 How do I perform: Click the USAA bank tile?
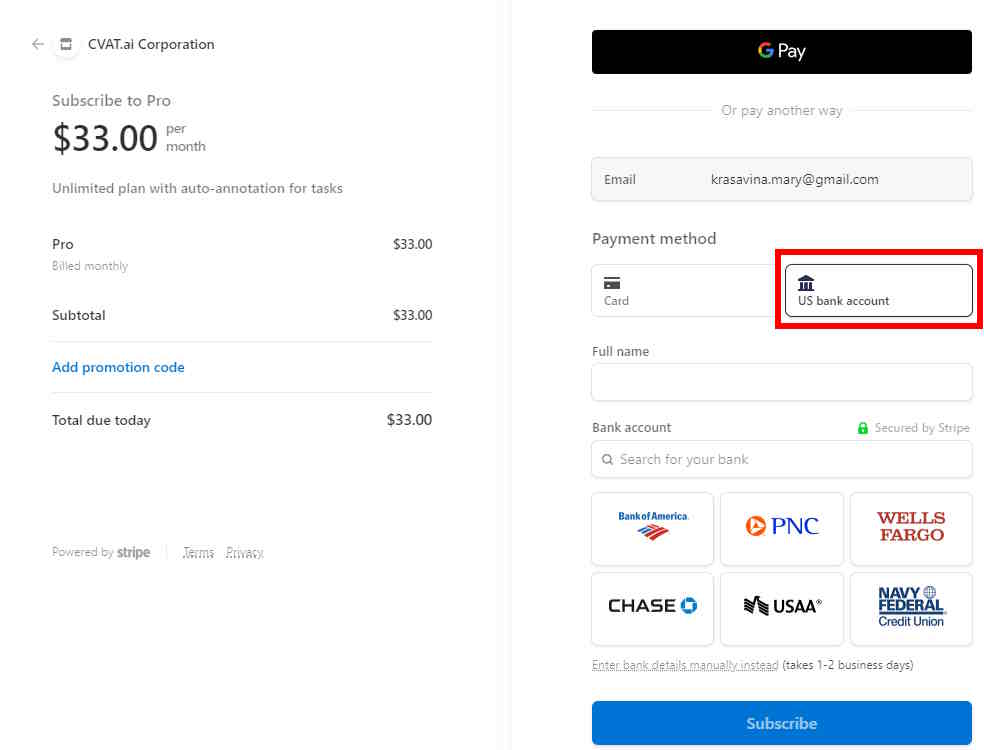pos(782,608)
